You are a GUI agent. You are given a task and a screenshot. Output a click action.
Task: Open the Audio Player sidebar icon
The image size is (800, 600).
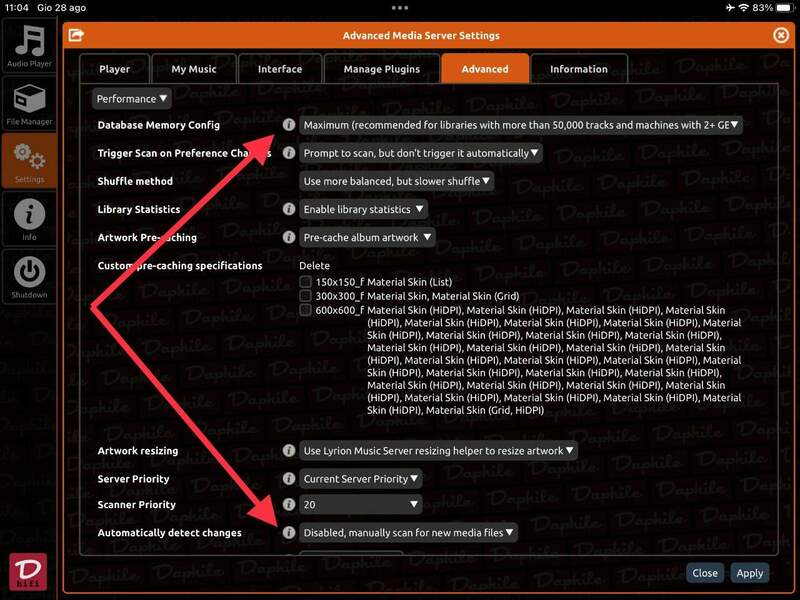tap(29, 46)
